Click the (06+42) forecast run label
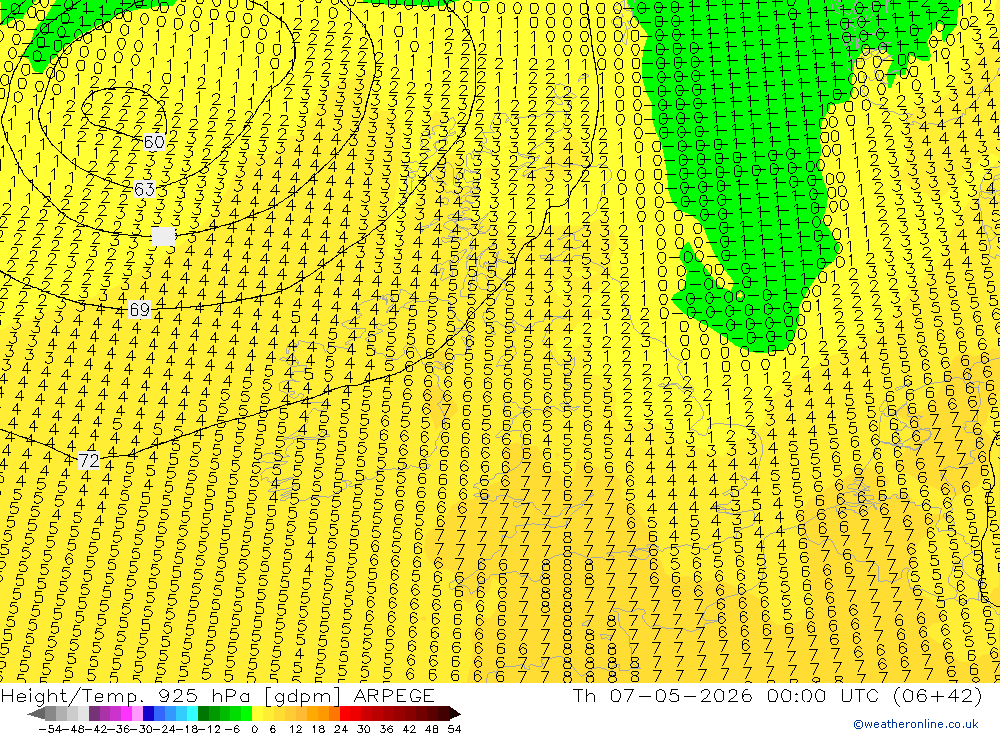This screenshot has width=1000, height=733. 937,695
